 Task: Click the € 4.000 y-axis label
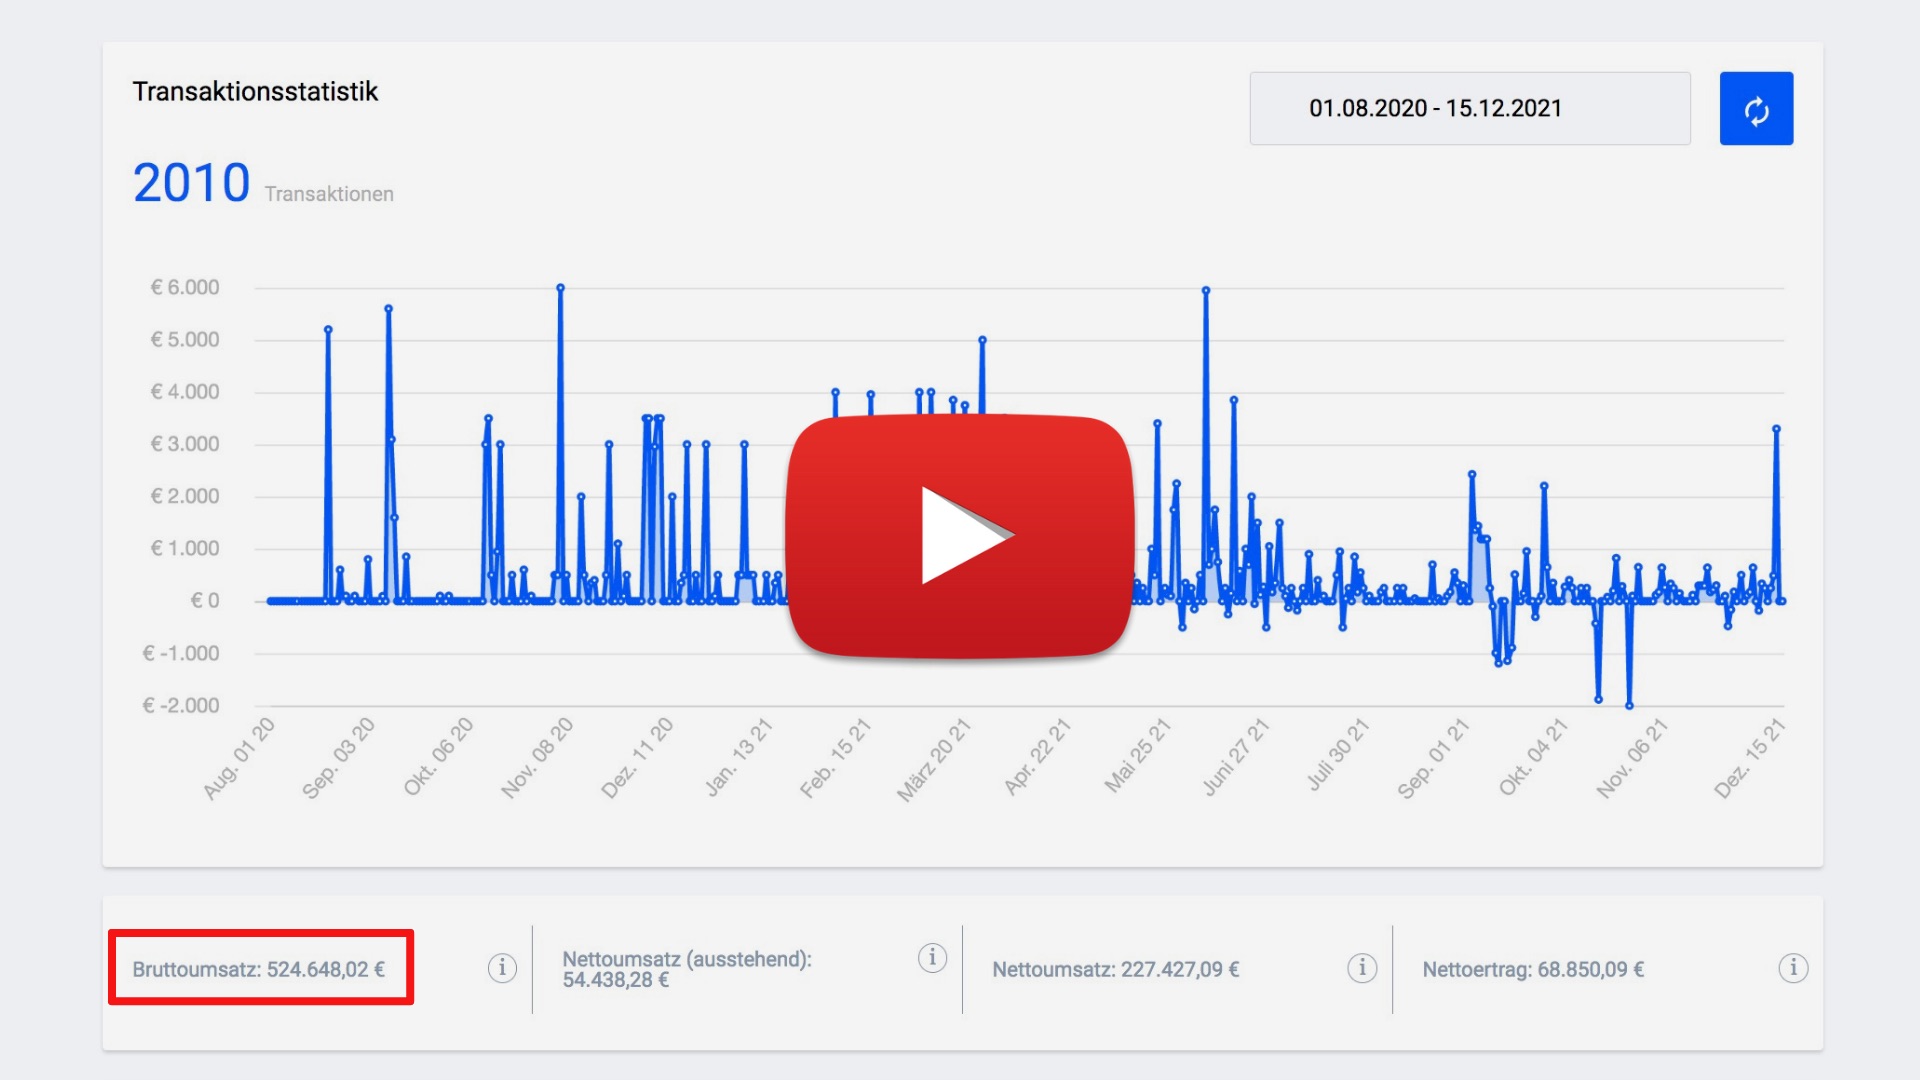coord(185,392)
